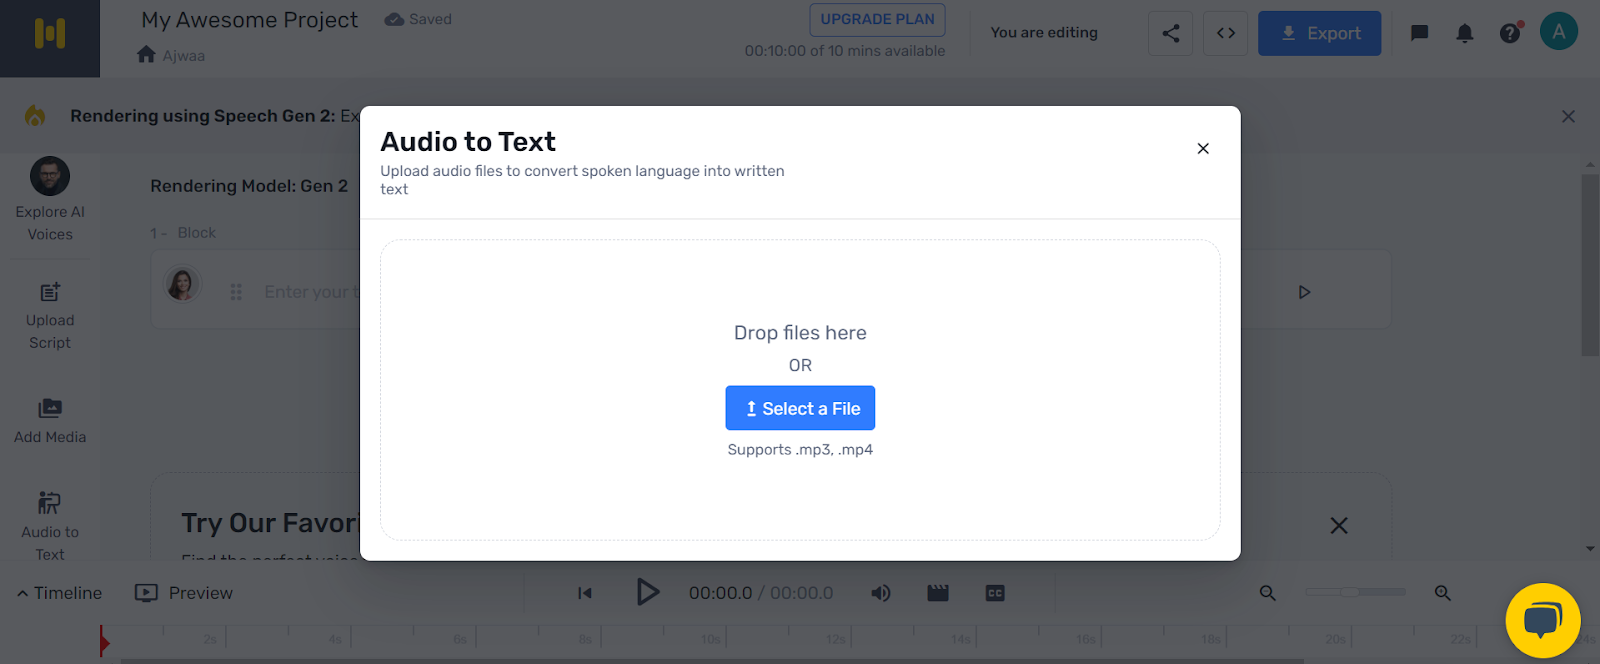Toggle the CC captions icon
The image size is (1600, 664).
[995, 593]
